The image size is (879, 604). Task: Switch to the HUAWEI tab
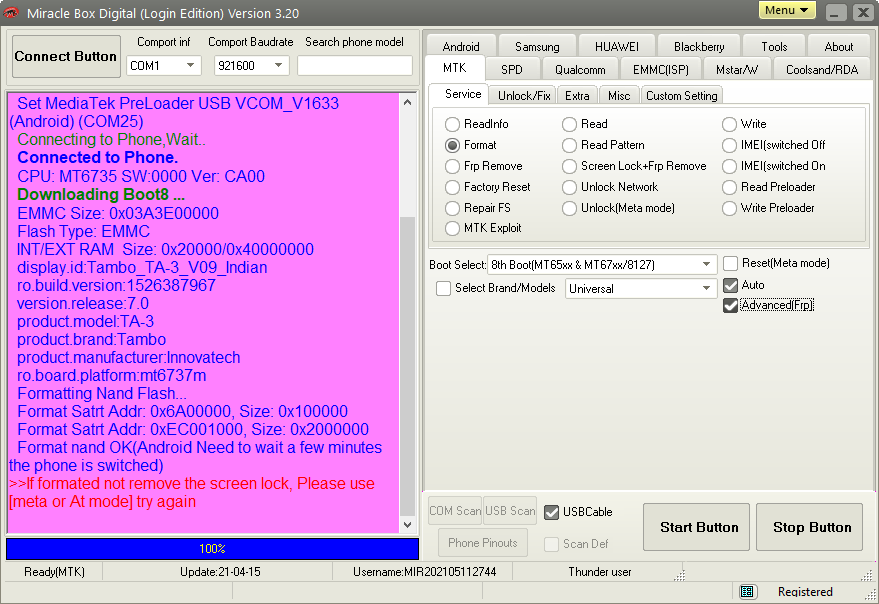617,47
